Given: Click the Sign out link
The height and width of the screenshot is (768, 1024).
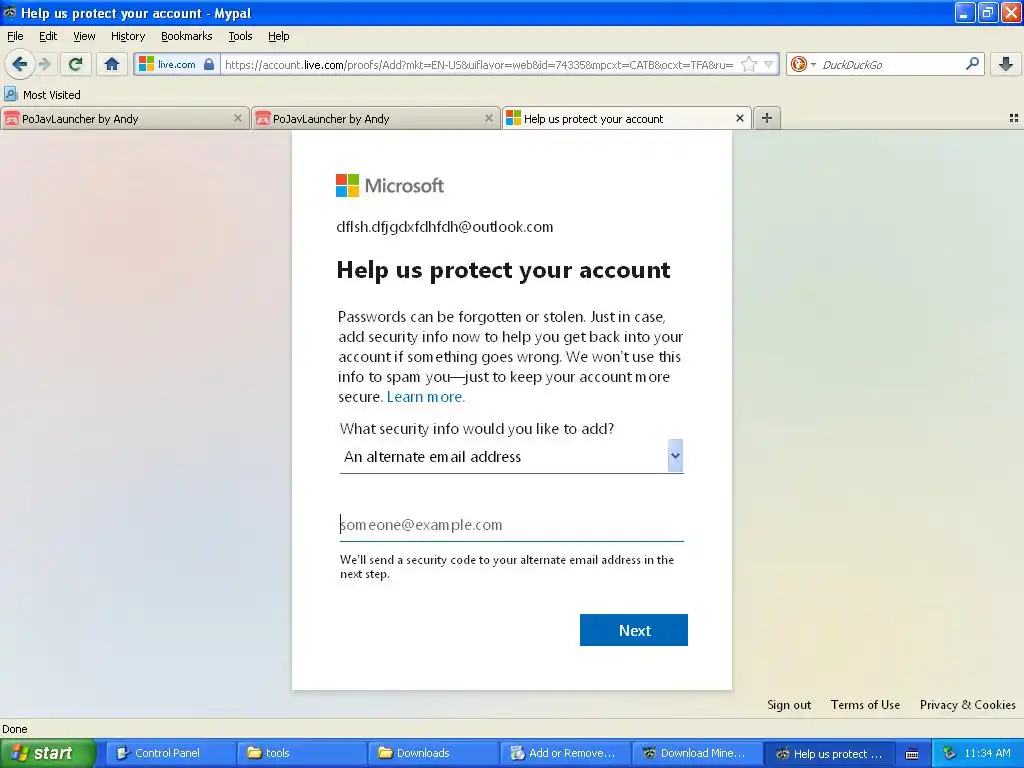Looking at the screenshot, I should tap(789, 705).
